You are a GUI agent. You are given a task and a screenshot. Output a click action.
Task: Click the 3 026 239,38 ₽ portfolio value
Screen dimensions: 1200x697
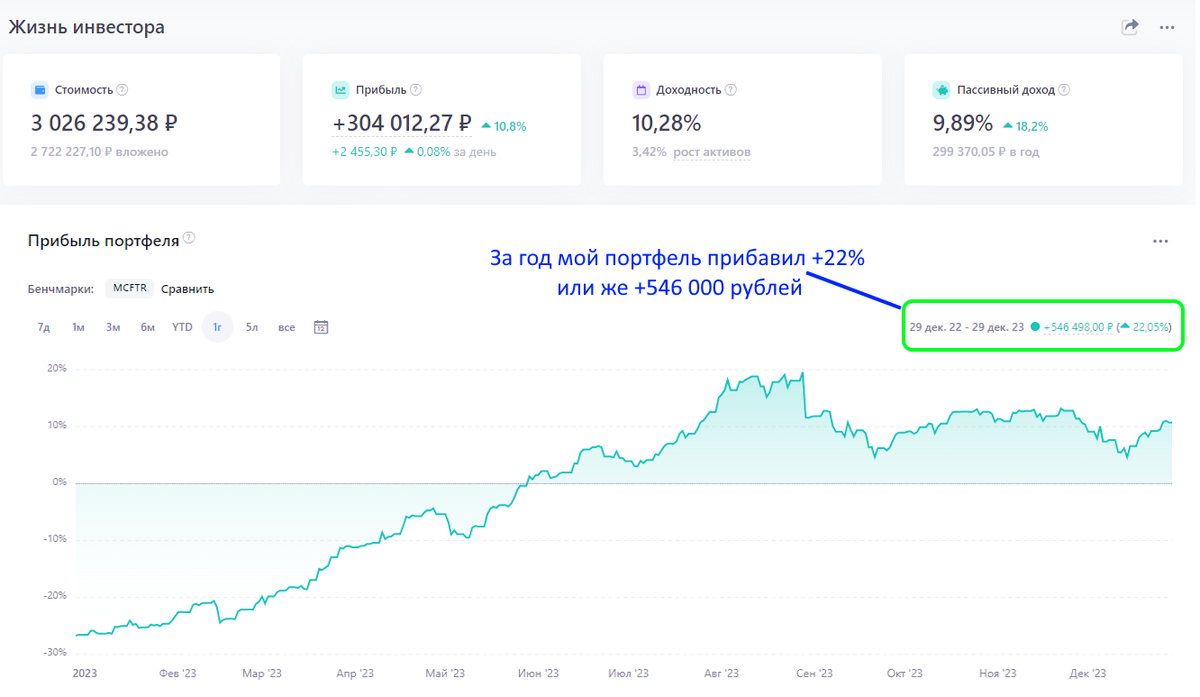[x=104, y=123]
